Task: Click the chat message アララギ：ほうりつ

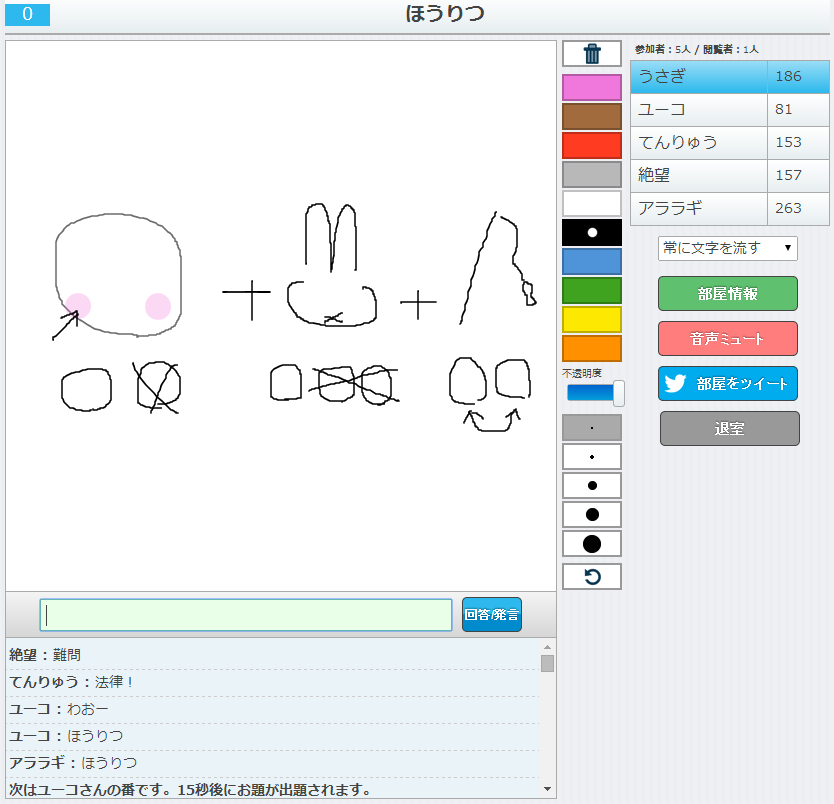Action: 73,763
